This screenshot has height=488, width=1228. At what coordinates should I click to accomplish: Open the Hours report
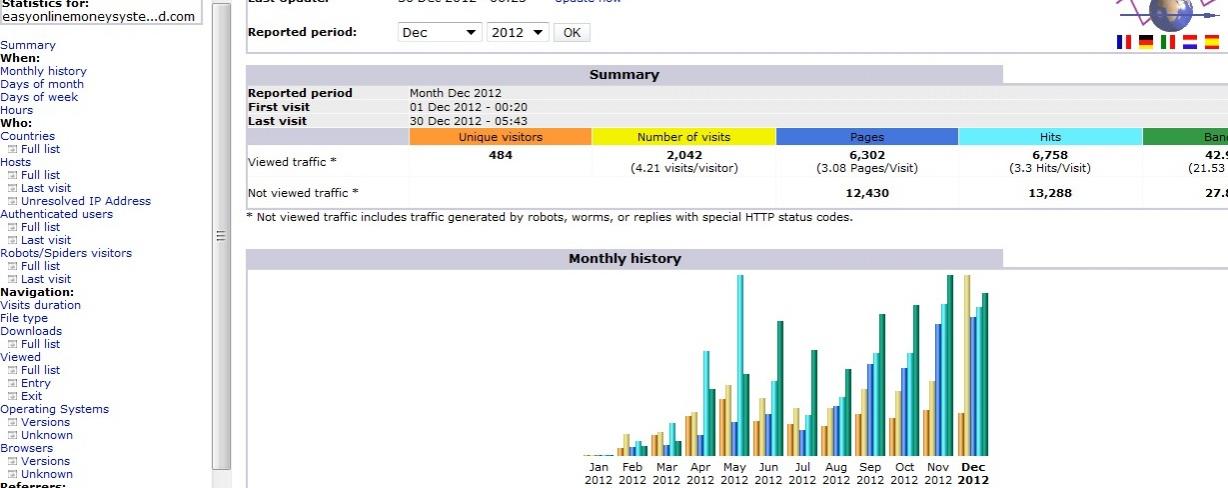pos(16,110)
